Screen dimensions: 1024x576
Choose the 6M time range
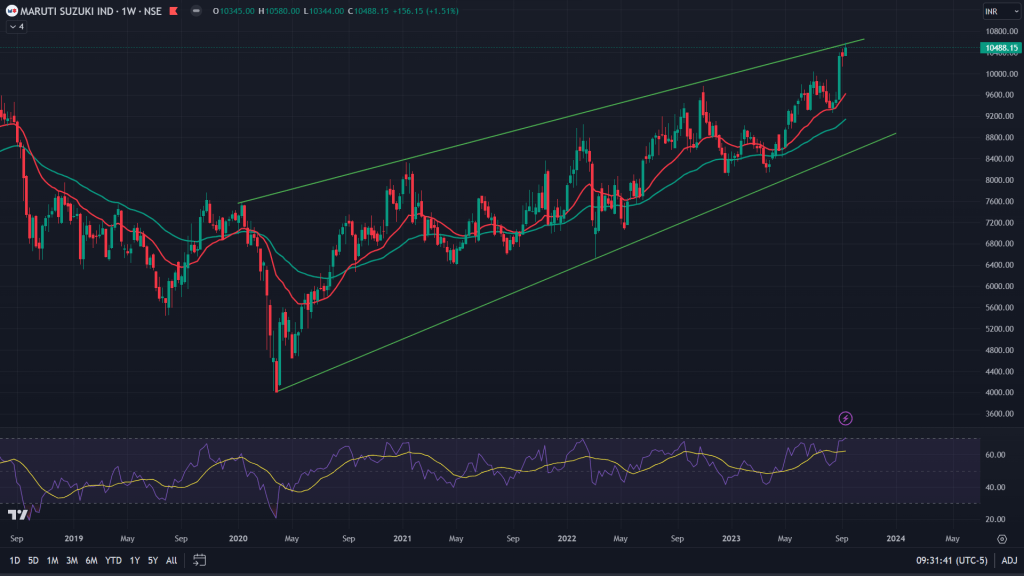tap(91, 560)
